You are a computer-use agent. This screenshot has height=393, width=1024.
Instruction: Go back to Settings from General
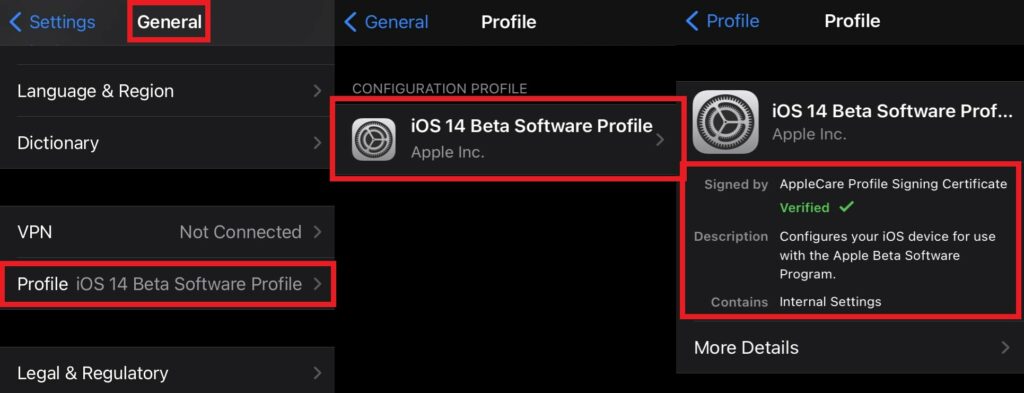(52, 22)
